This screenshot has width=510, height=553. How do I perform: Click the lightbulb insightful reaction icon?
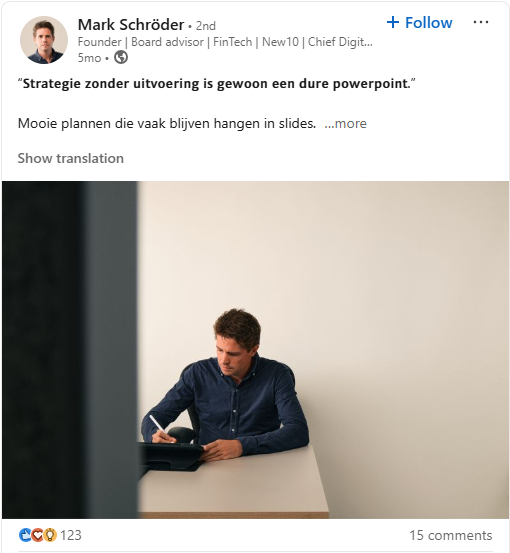50,535
